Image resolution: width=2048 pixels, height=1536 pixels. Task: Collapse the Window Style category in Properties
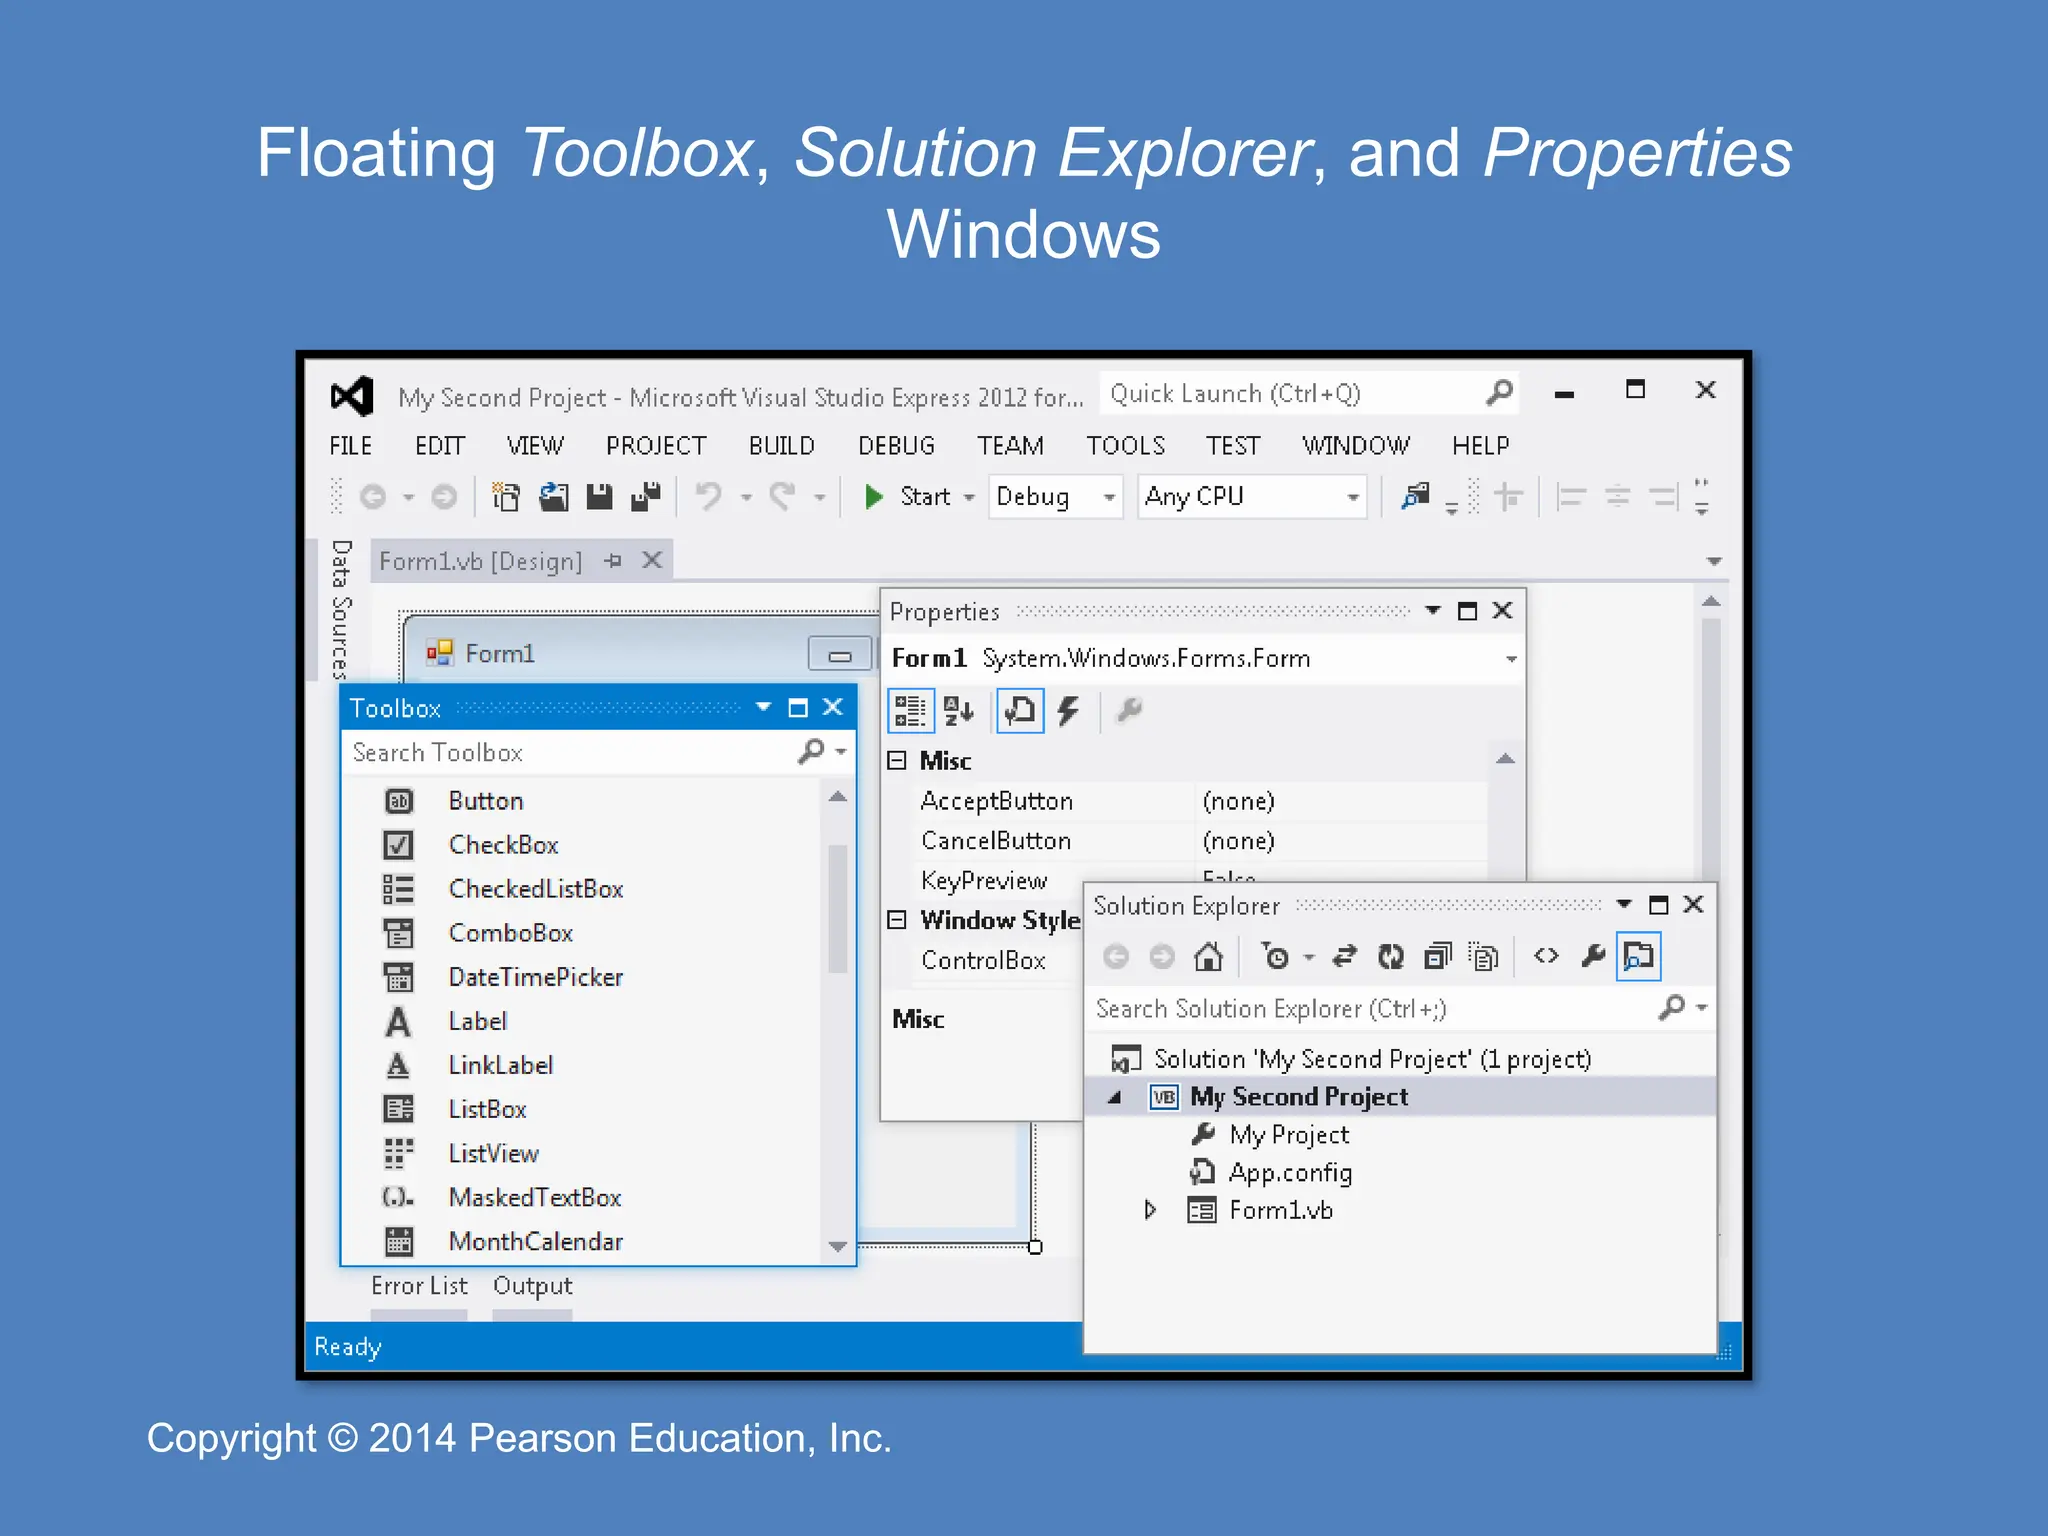click(x=898, y=920)
